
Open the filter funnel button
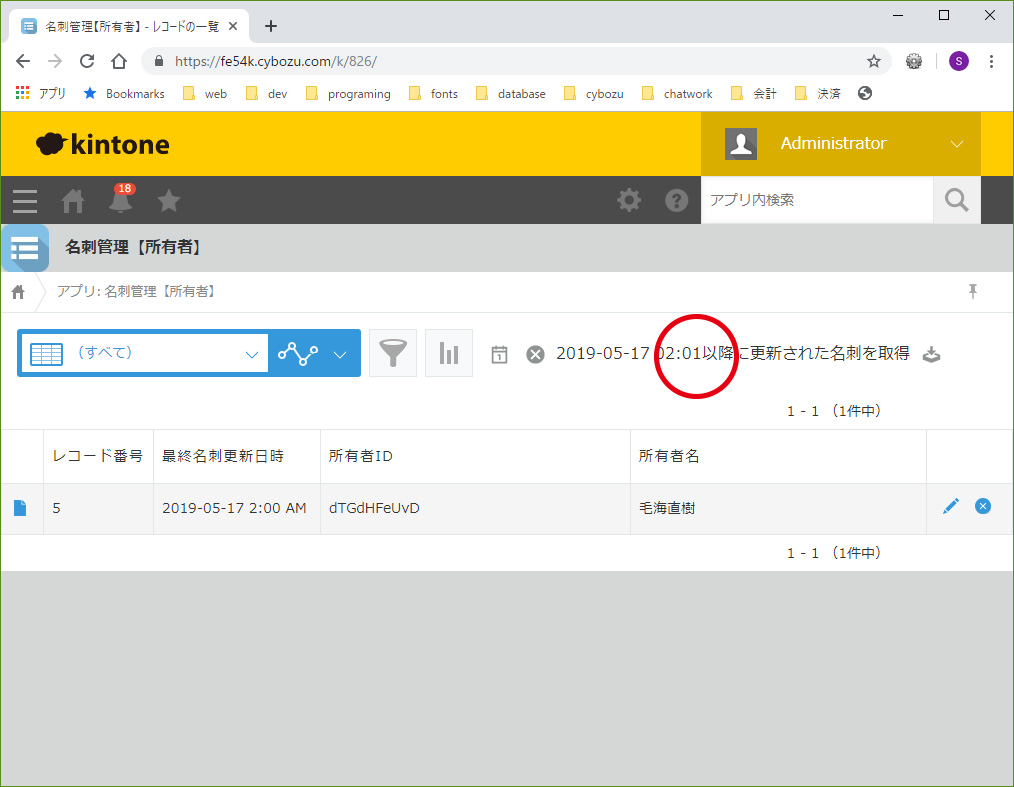coord(393,353)
